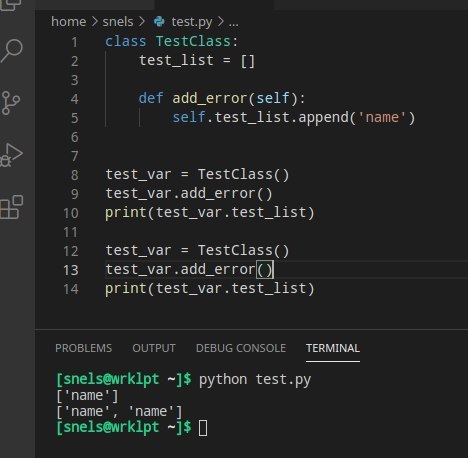Click 'test_var = TestClass()' on line 8

coord(197,175)
